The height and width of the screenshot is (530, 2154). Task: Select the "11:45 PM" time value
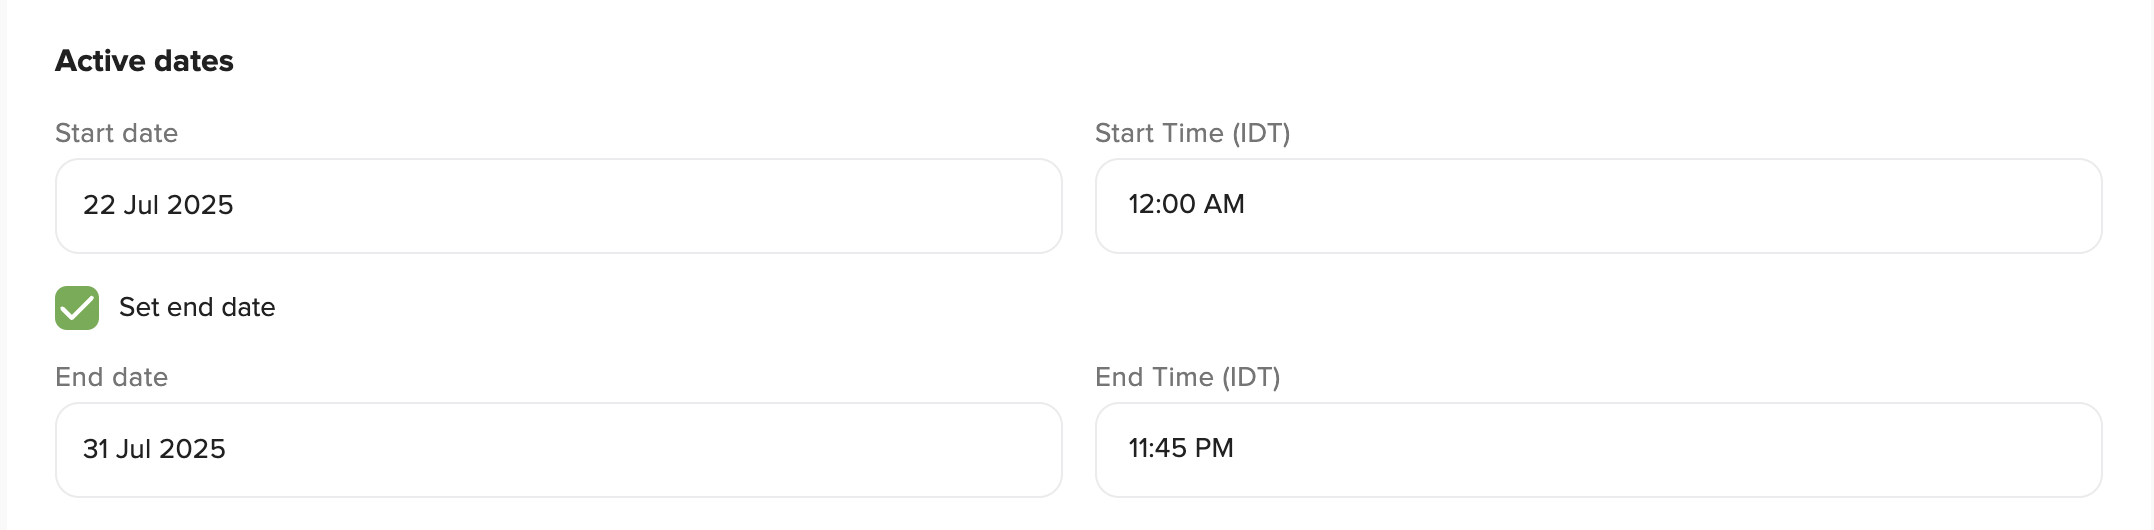[1180, 448]
